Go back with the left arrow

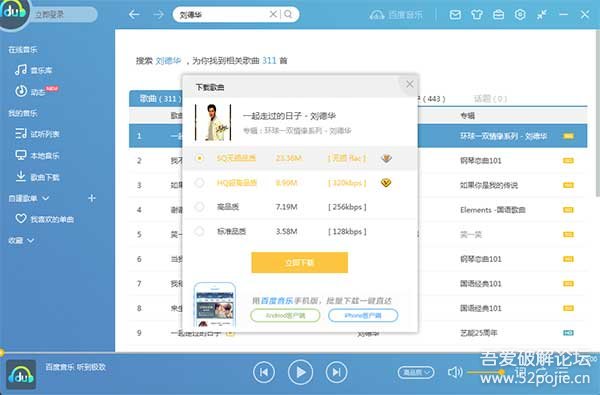[x=134, y=15]
